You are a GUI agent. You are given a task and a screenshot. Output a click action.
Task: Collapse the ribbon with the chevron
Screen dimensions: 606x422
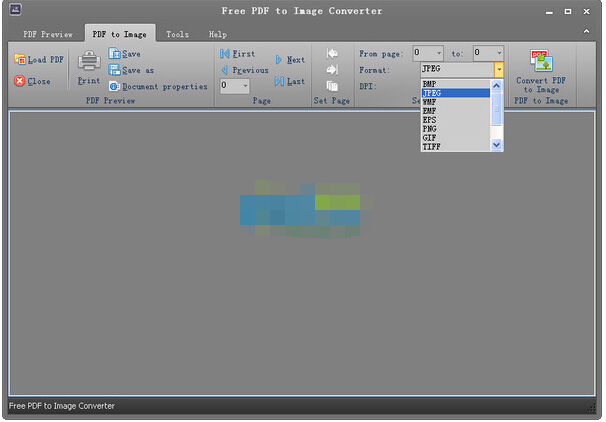[x=586, y=31]
